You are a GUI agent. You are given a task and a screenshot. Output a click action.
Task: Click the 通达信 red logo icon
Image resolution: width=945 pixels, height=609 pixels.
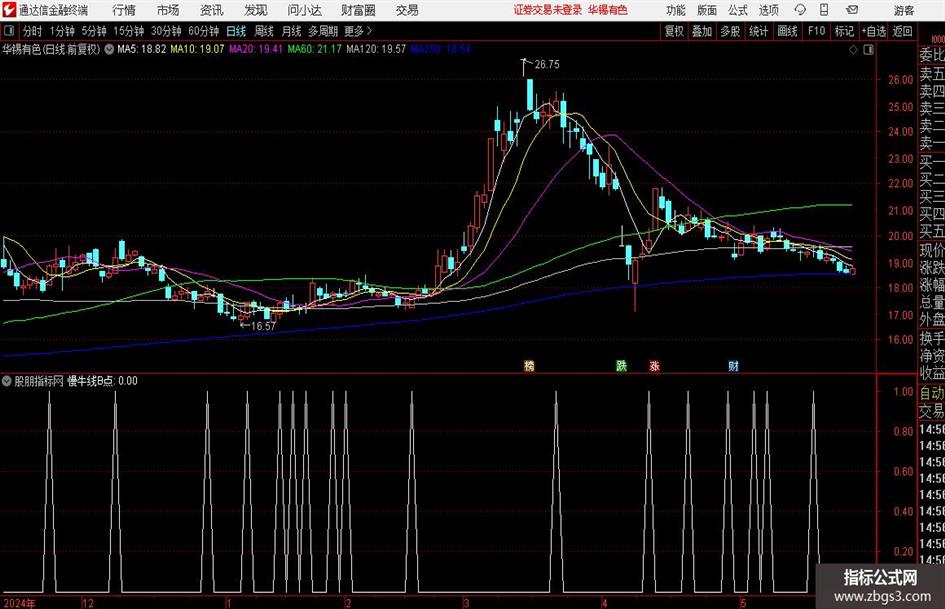click(9, 10)
